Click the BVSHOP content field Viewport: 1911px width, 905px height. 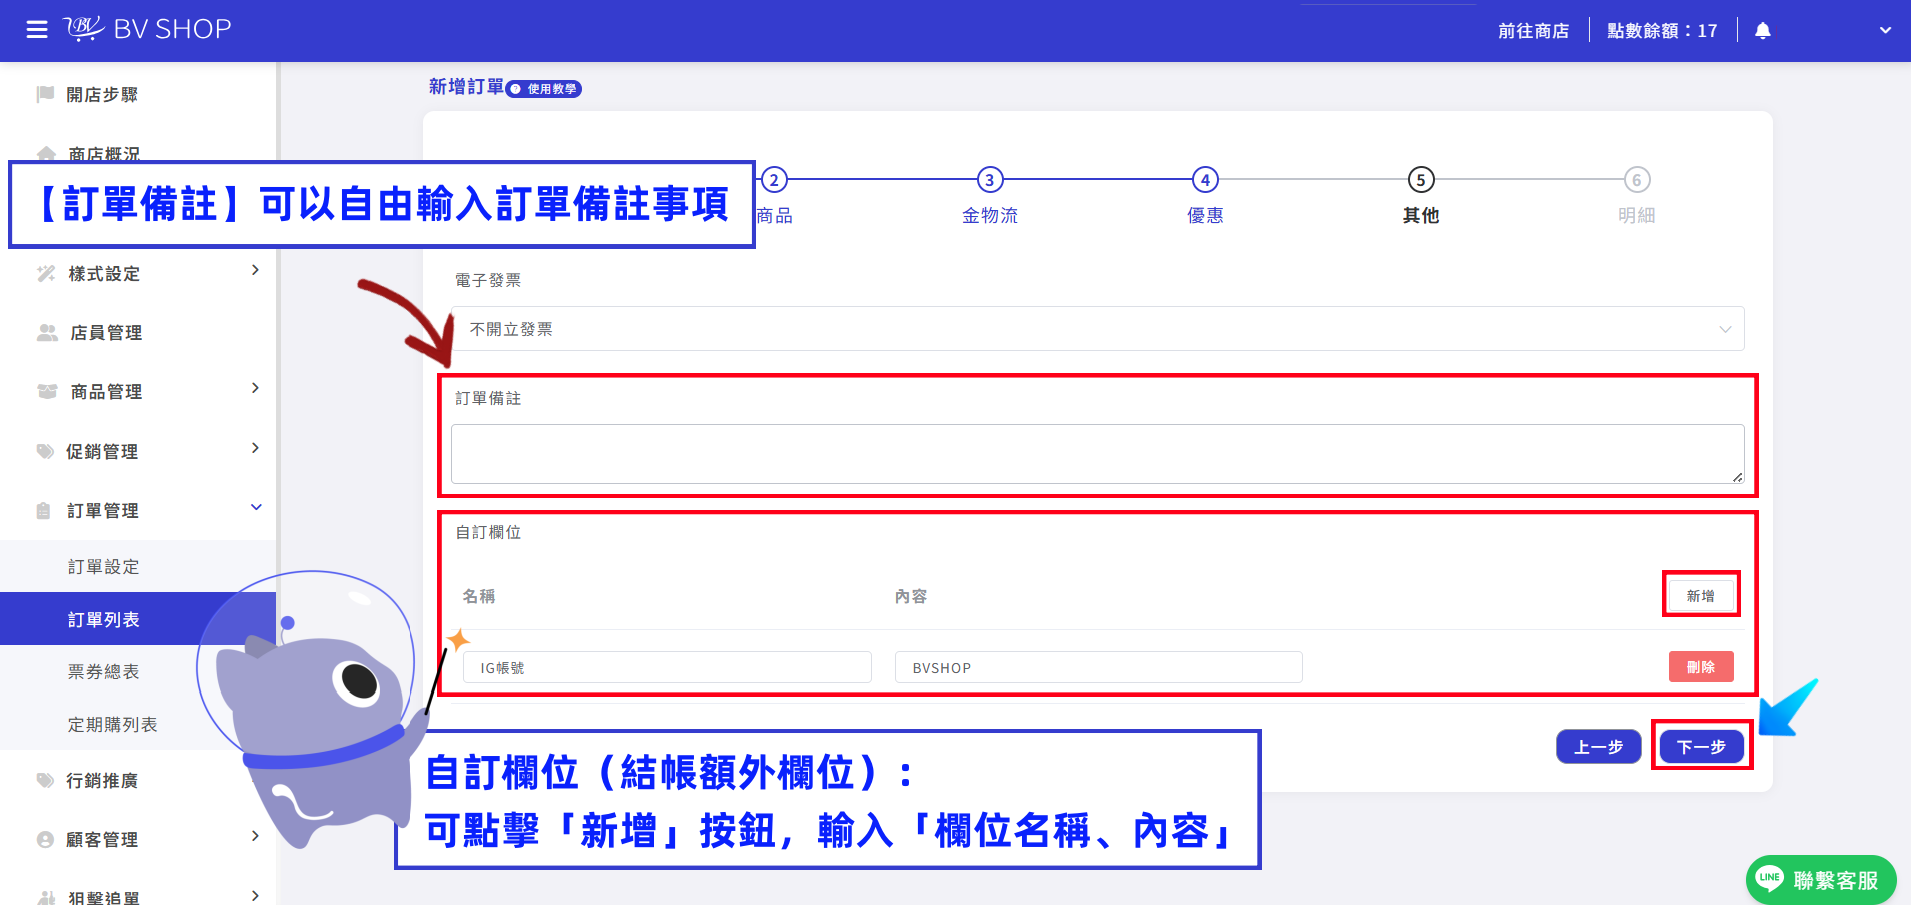coord(1099,667)
